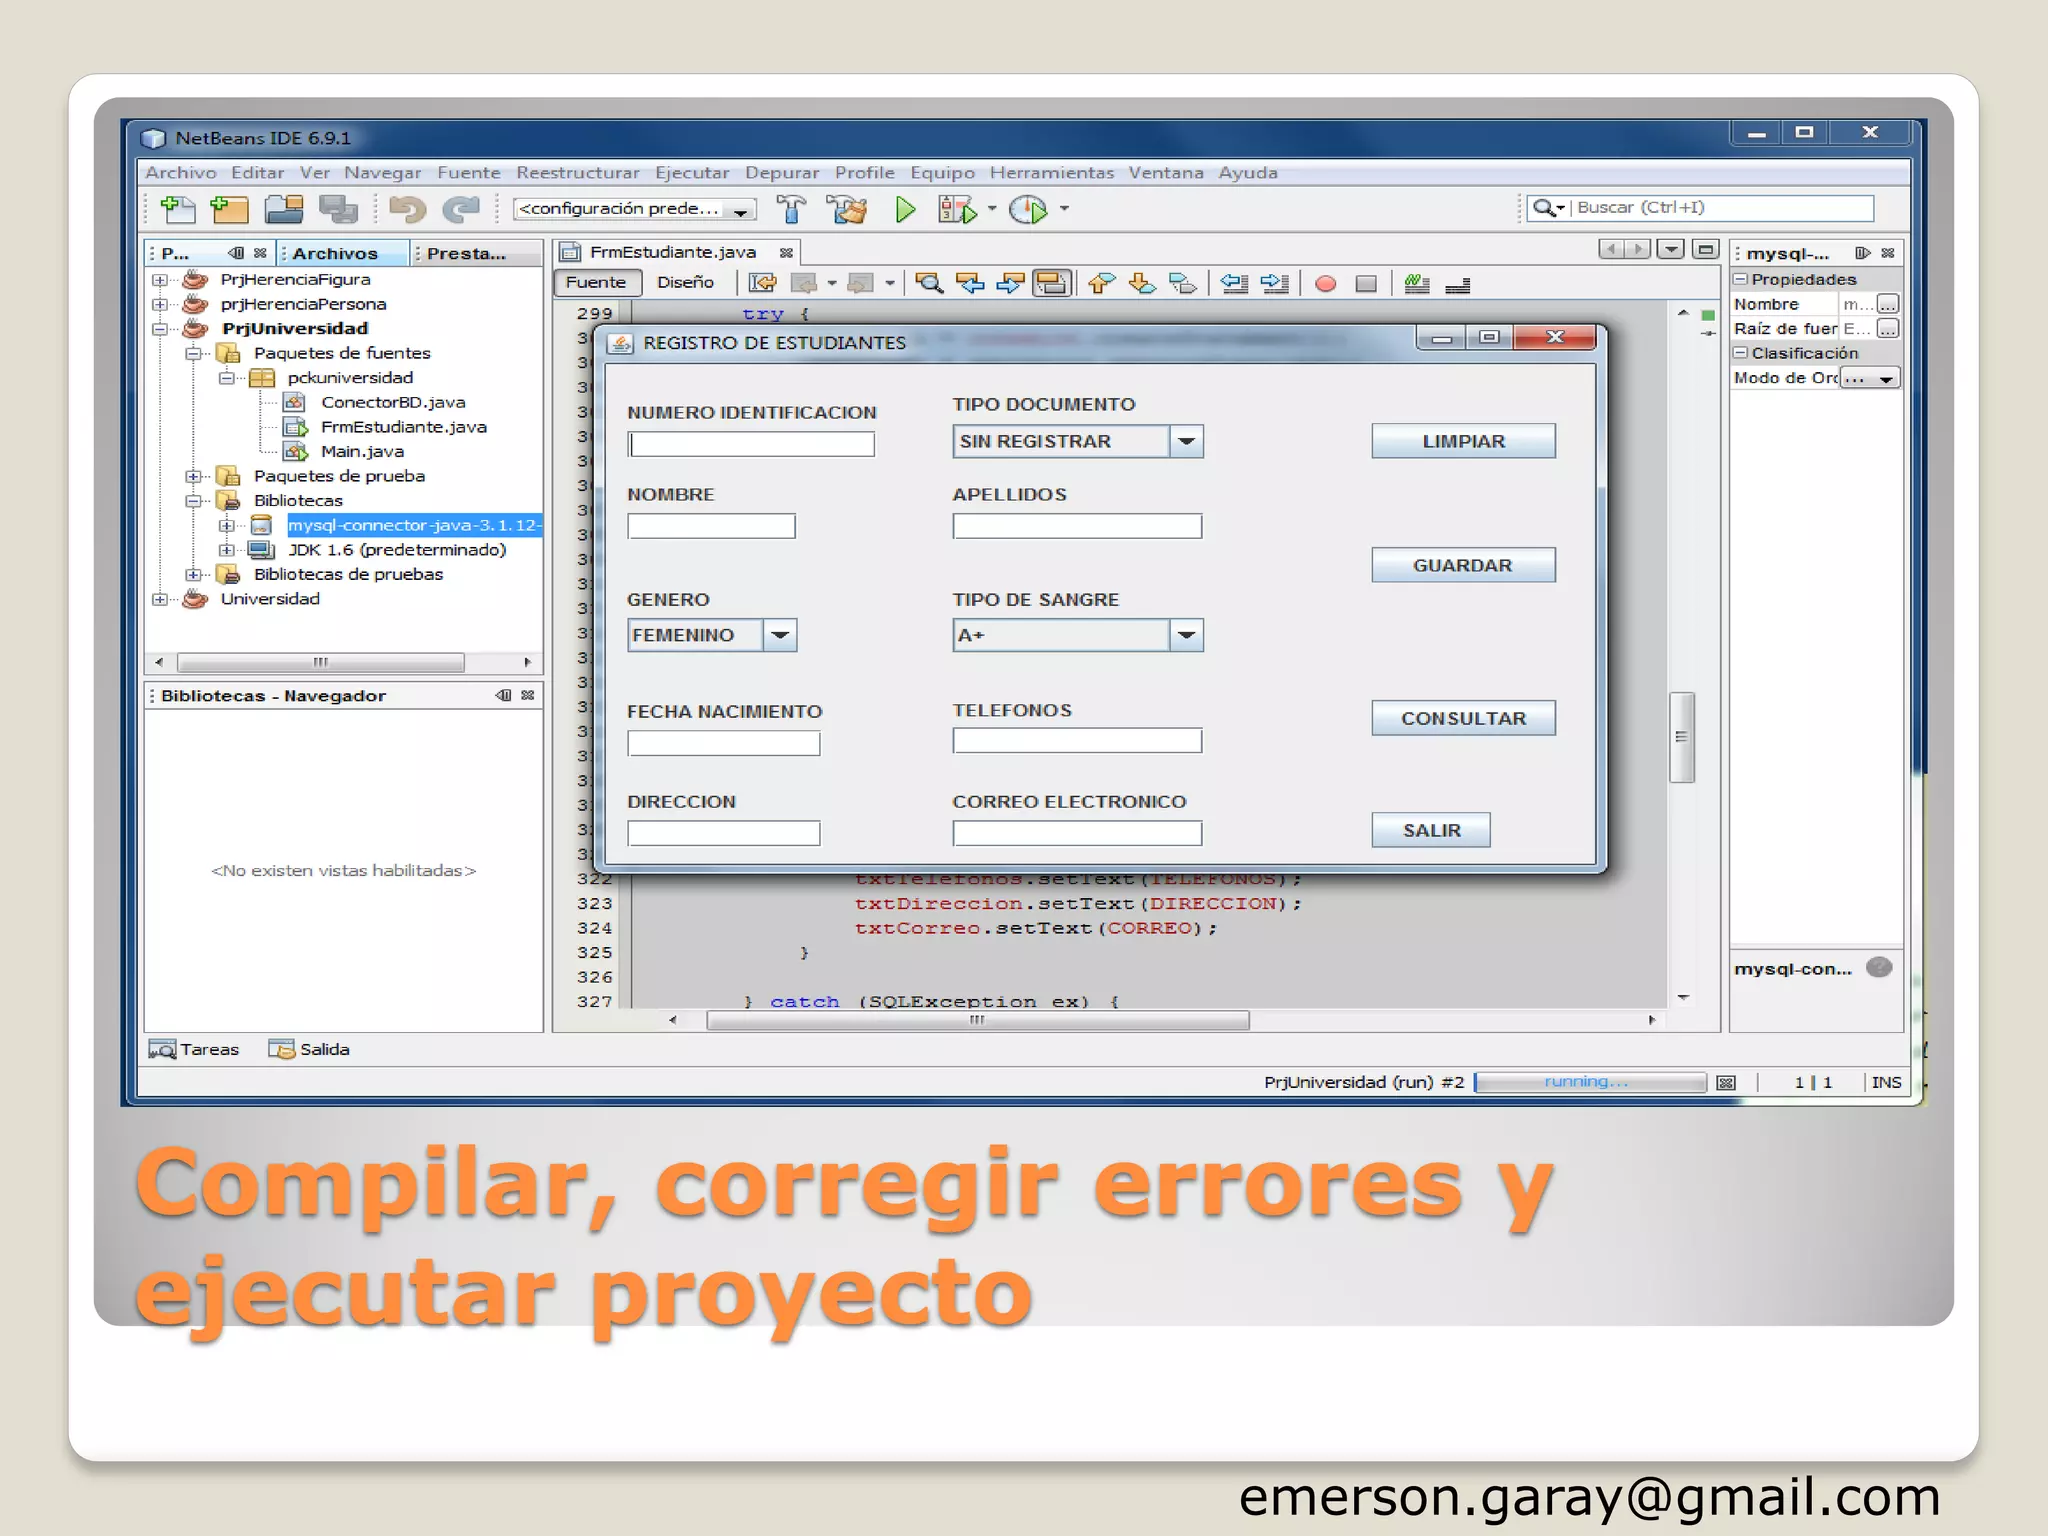Click the Save All toolbar icon
The width and height of the screenshot is (2048, 1536).
coord(338,209)
